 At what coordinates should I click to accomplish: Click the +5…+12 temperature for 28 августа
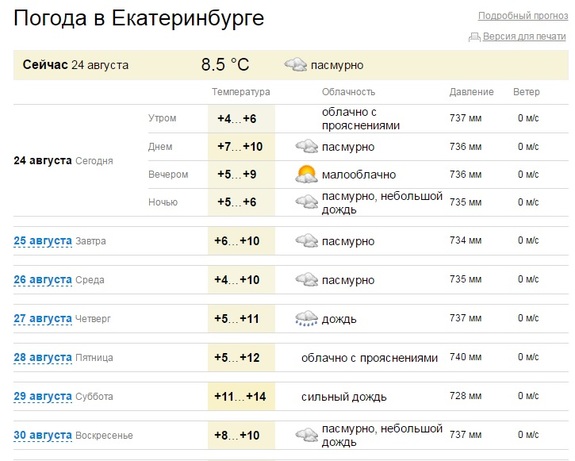click(x=237, y=358)
